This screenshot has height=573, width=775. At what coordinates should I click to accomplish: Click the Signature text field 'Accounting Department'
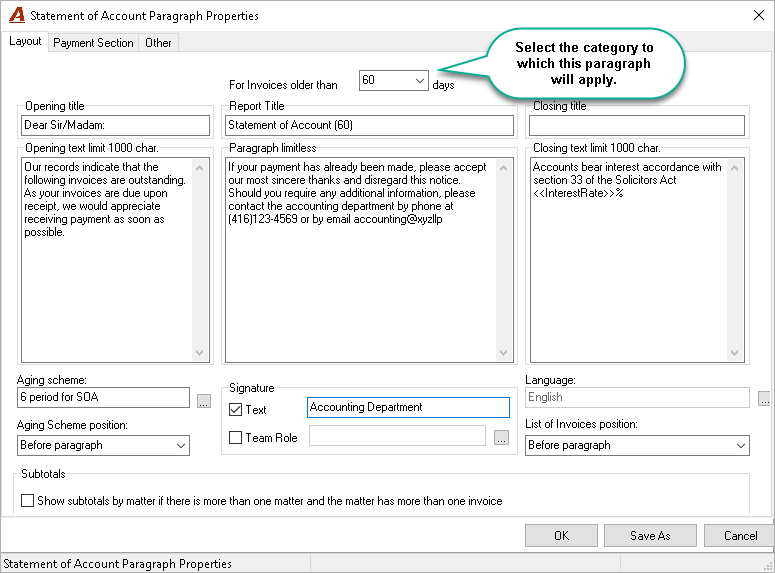click(x=408, y=407)
